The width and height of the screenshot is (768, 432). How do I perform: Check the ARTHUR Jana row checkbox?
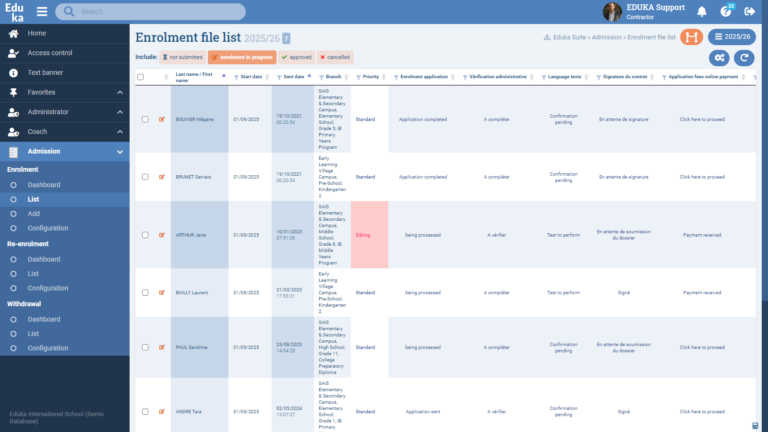(x=145, y=235)
